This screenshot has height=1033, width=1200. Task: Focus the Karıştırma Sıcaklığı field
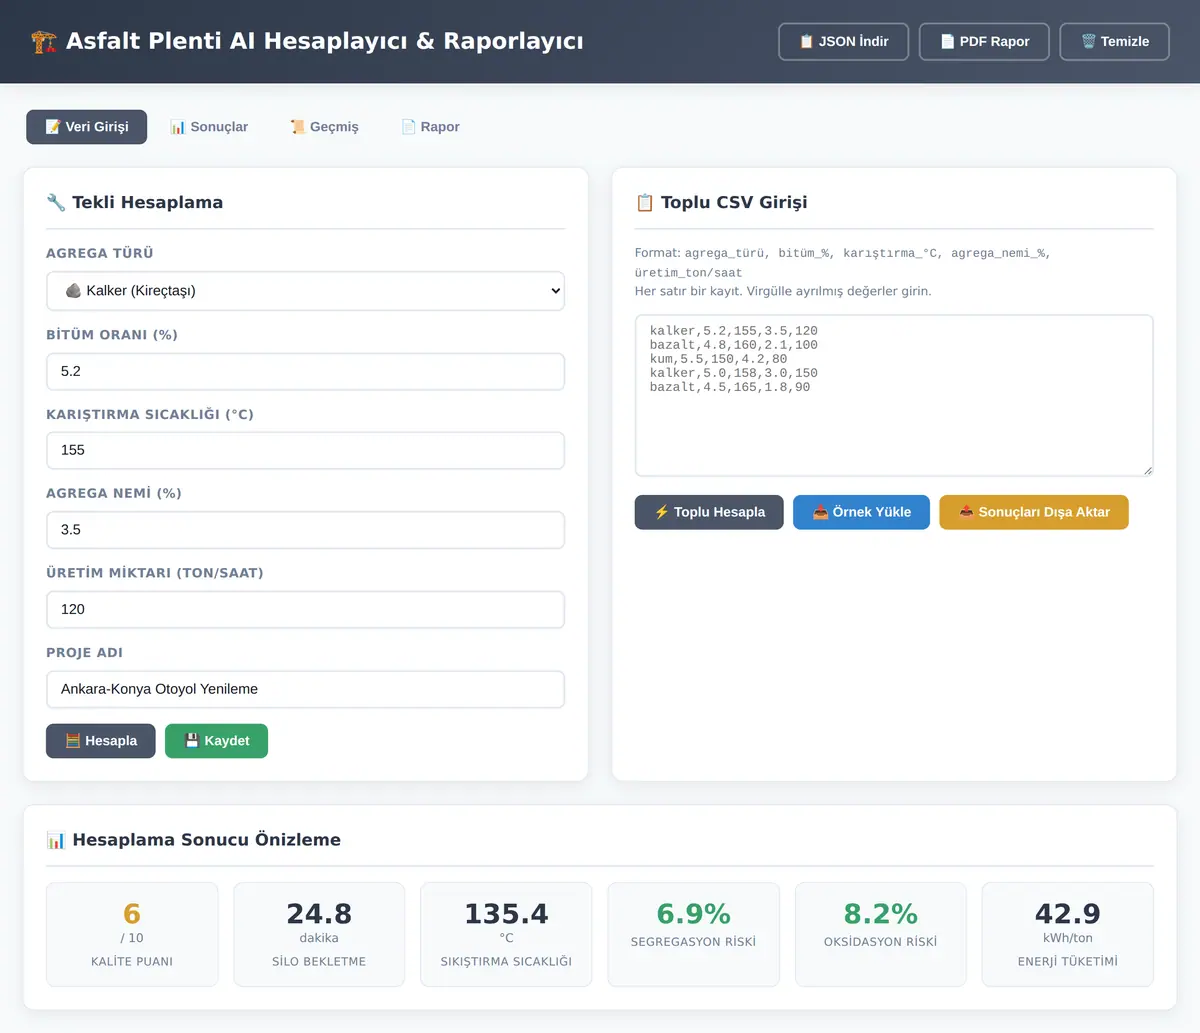coord(305,450)
